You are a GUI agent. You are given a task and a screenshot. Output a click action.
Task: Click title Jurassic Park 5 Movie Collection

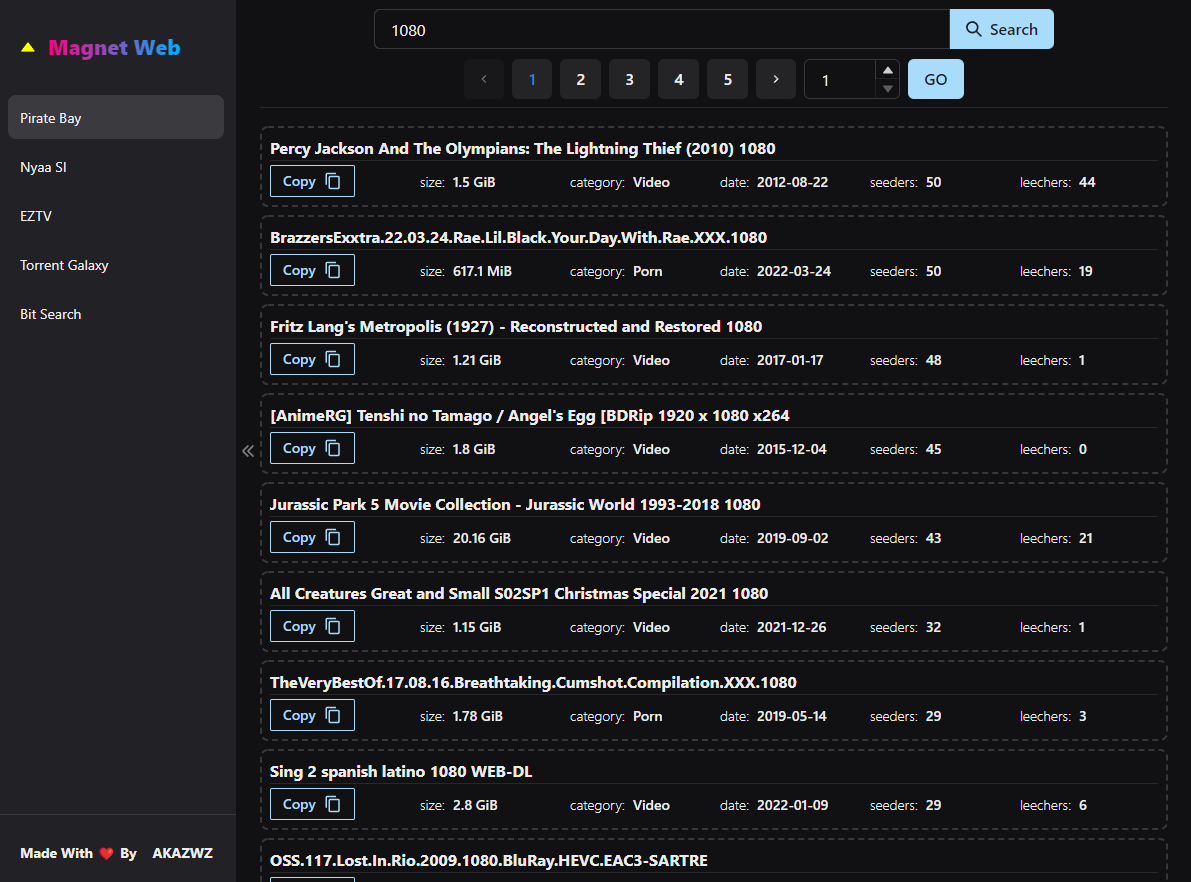click(x=515, y=504)
